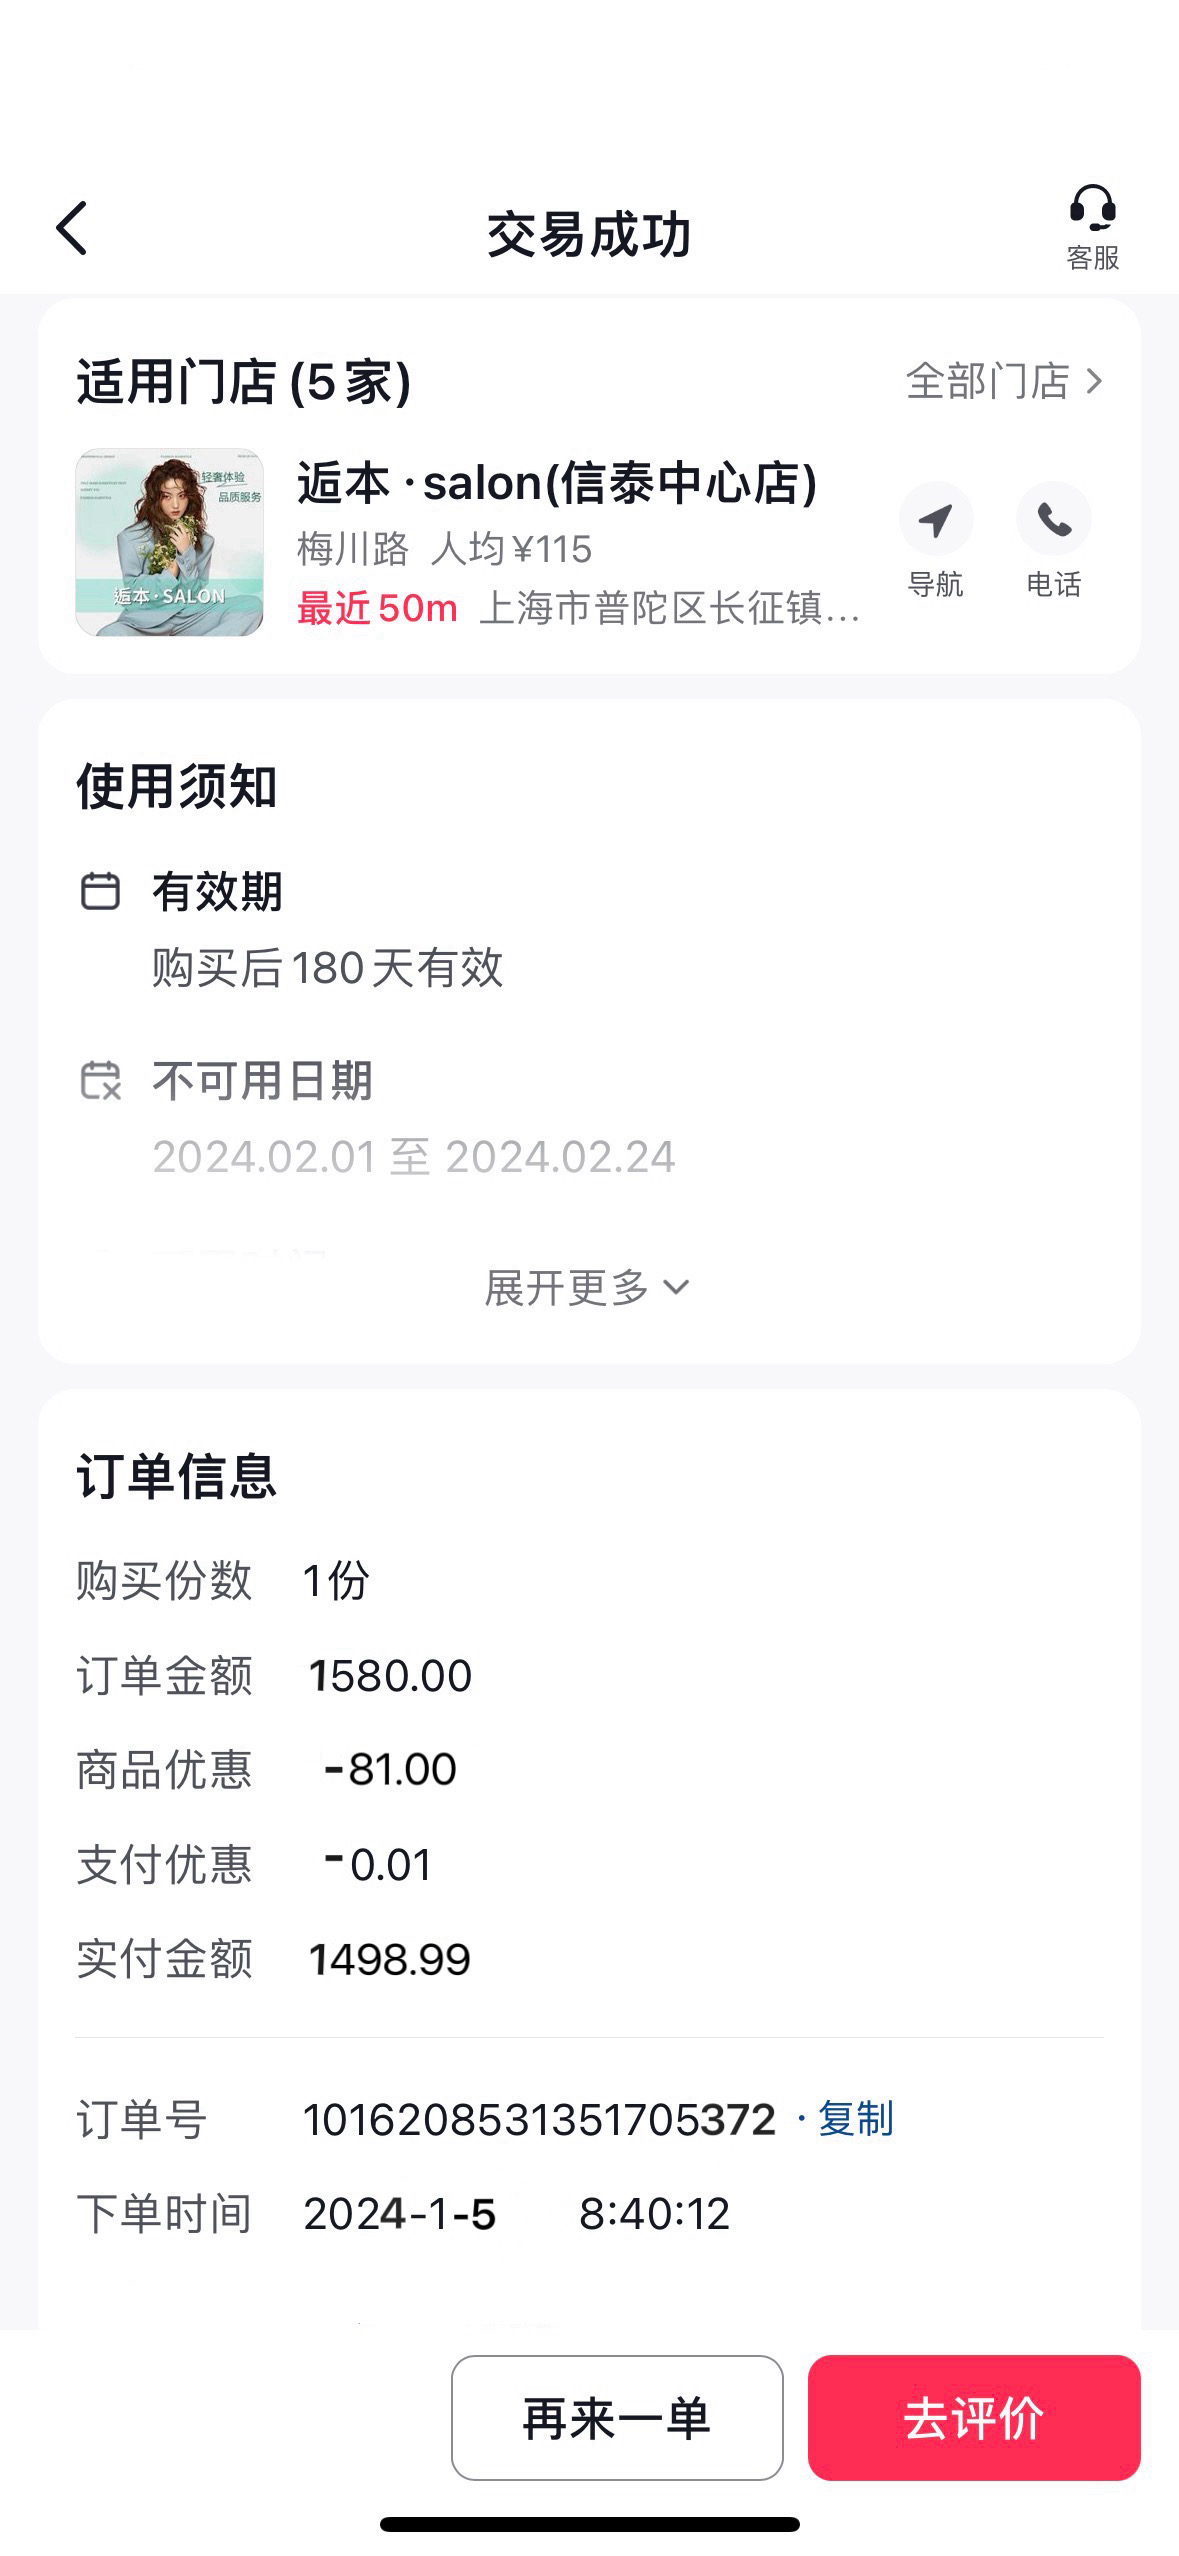1179x2556 pixels.
Task: Tap the store address text
Action: (x=670, y=608)
